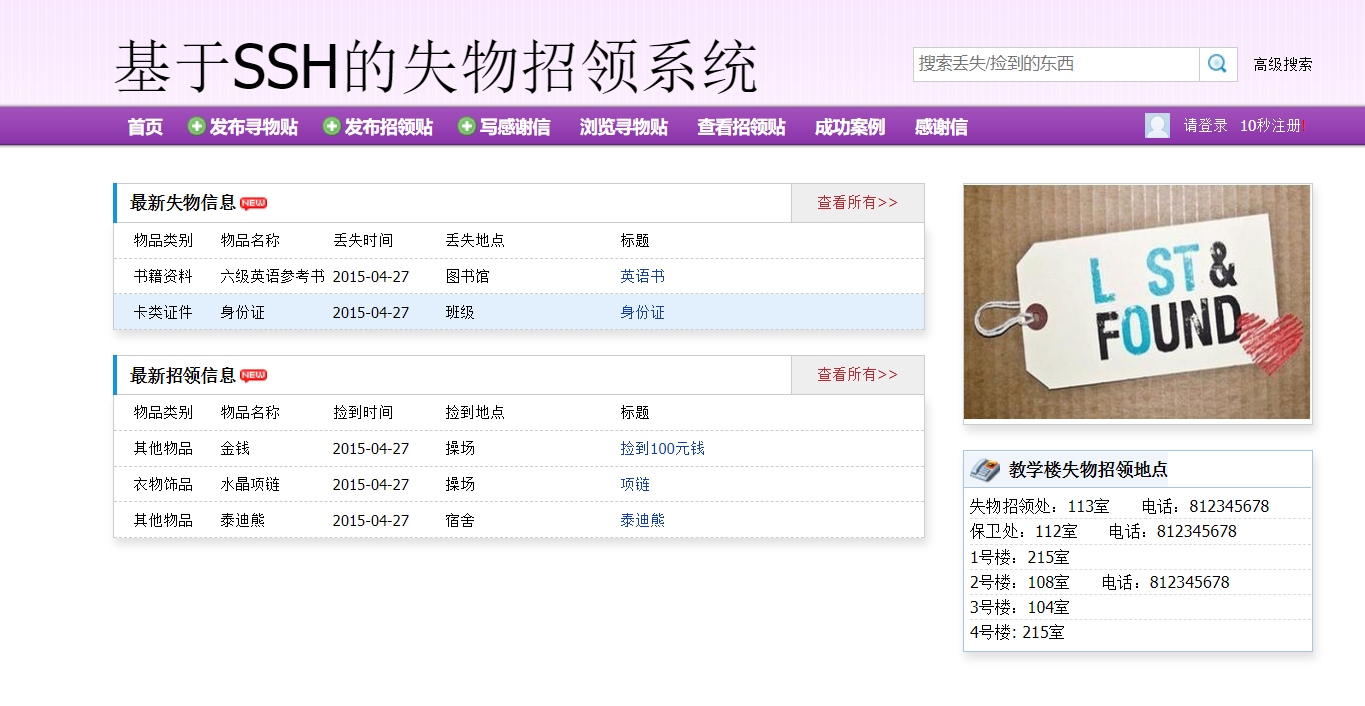The image size is (1365, 706).
Task: Open the 查看招领贴 menu item
Action: click(x=742, y=127)
